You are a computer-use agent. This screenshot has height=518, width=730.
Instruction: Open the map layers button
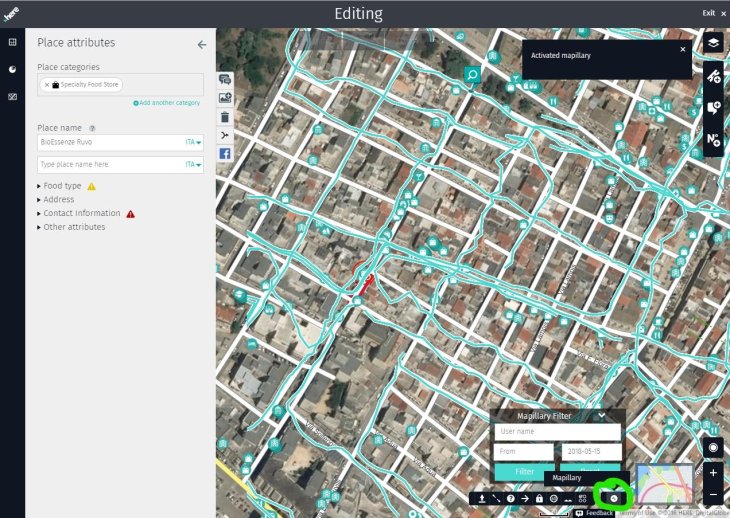(x=713, y=43)
